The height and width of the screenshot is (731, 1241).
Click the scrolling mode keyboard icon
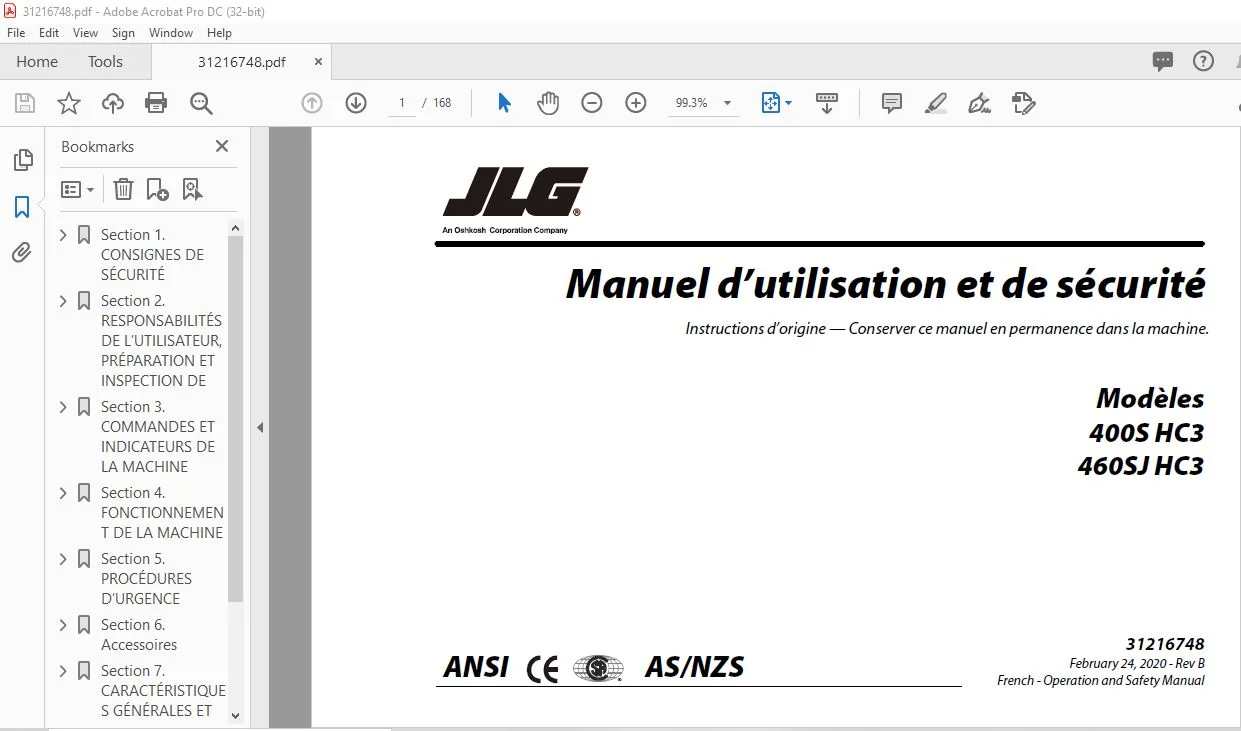(827, 103)
